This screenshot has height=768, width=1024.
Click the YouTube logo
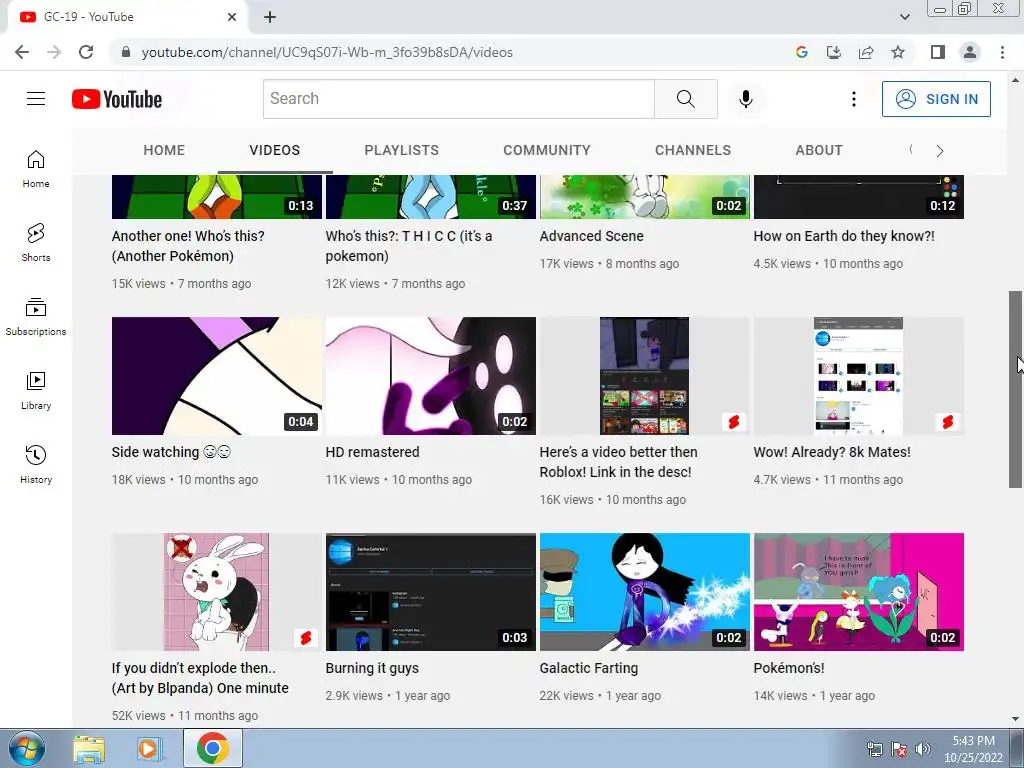[117, 99]
